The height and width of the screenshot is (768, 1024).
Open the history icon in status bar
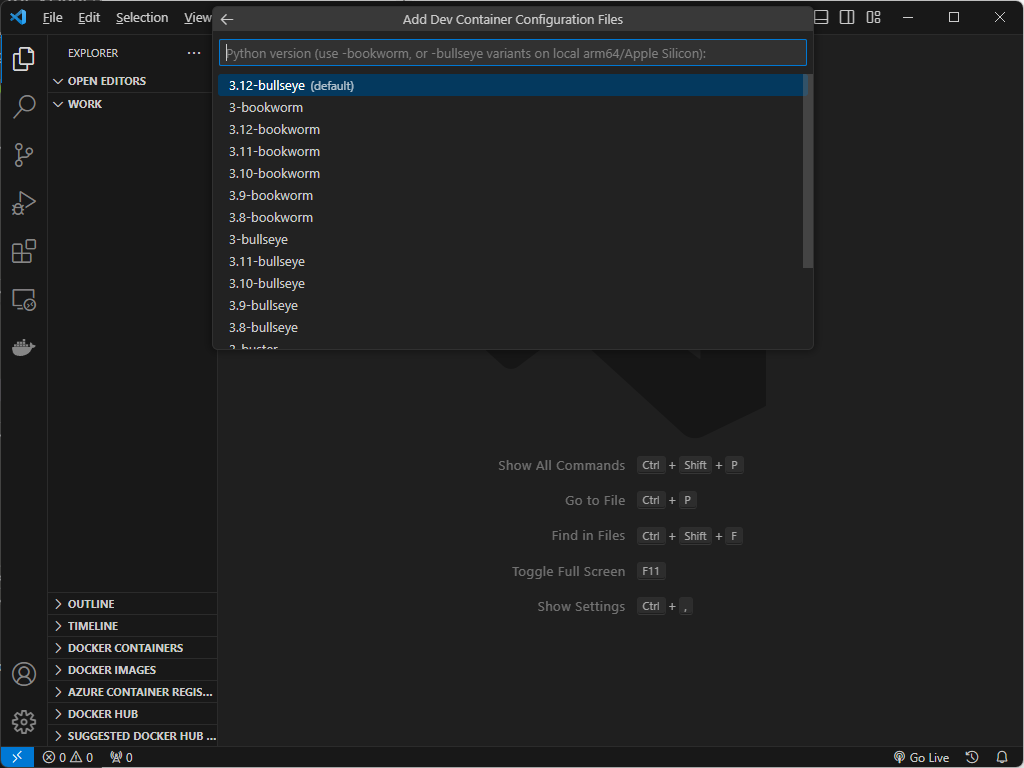972,758
